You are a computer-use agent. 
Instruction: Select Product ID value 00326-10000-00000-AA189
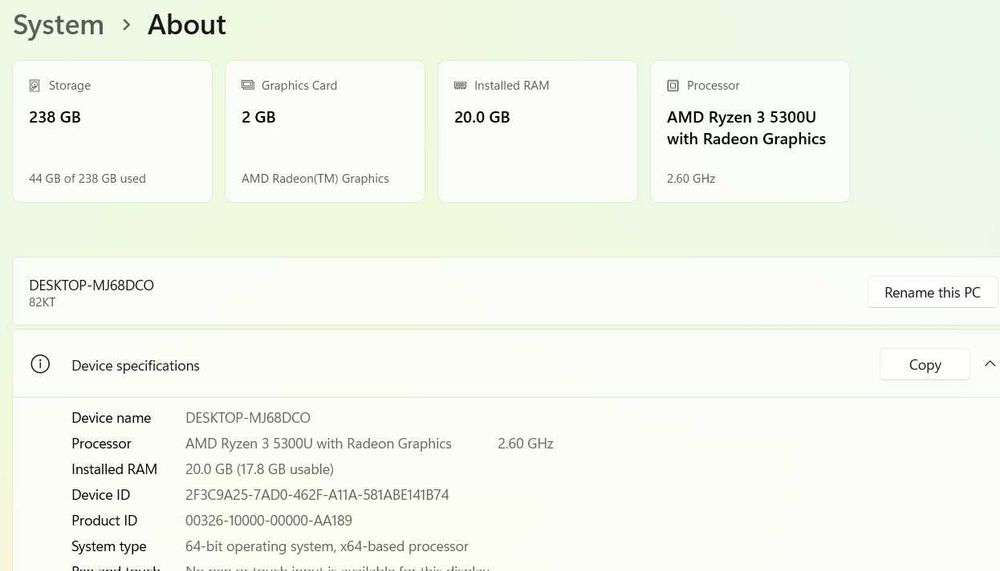coord(268,521)
